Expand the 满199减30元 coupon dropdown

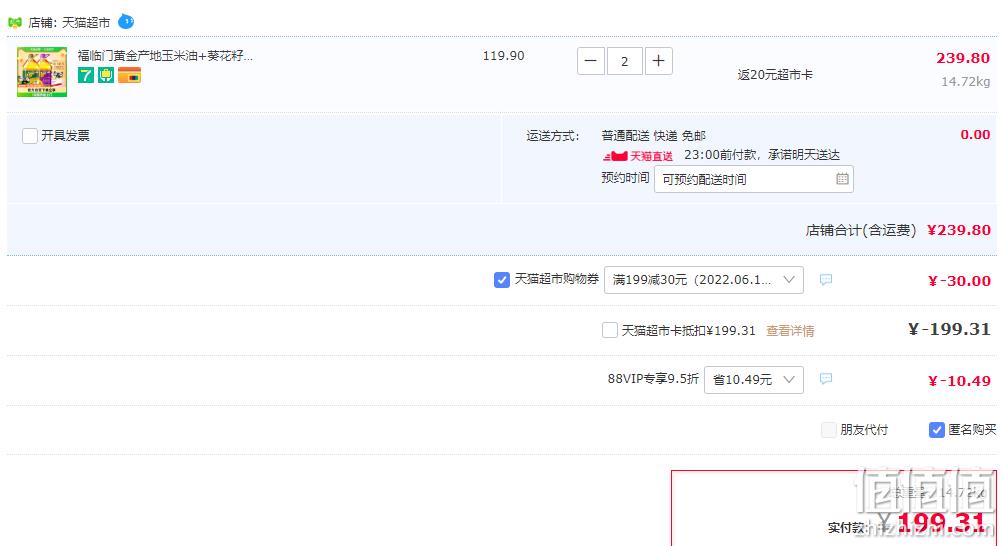tap(704, 280)
